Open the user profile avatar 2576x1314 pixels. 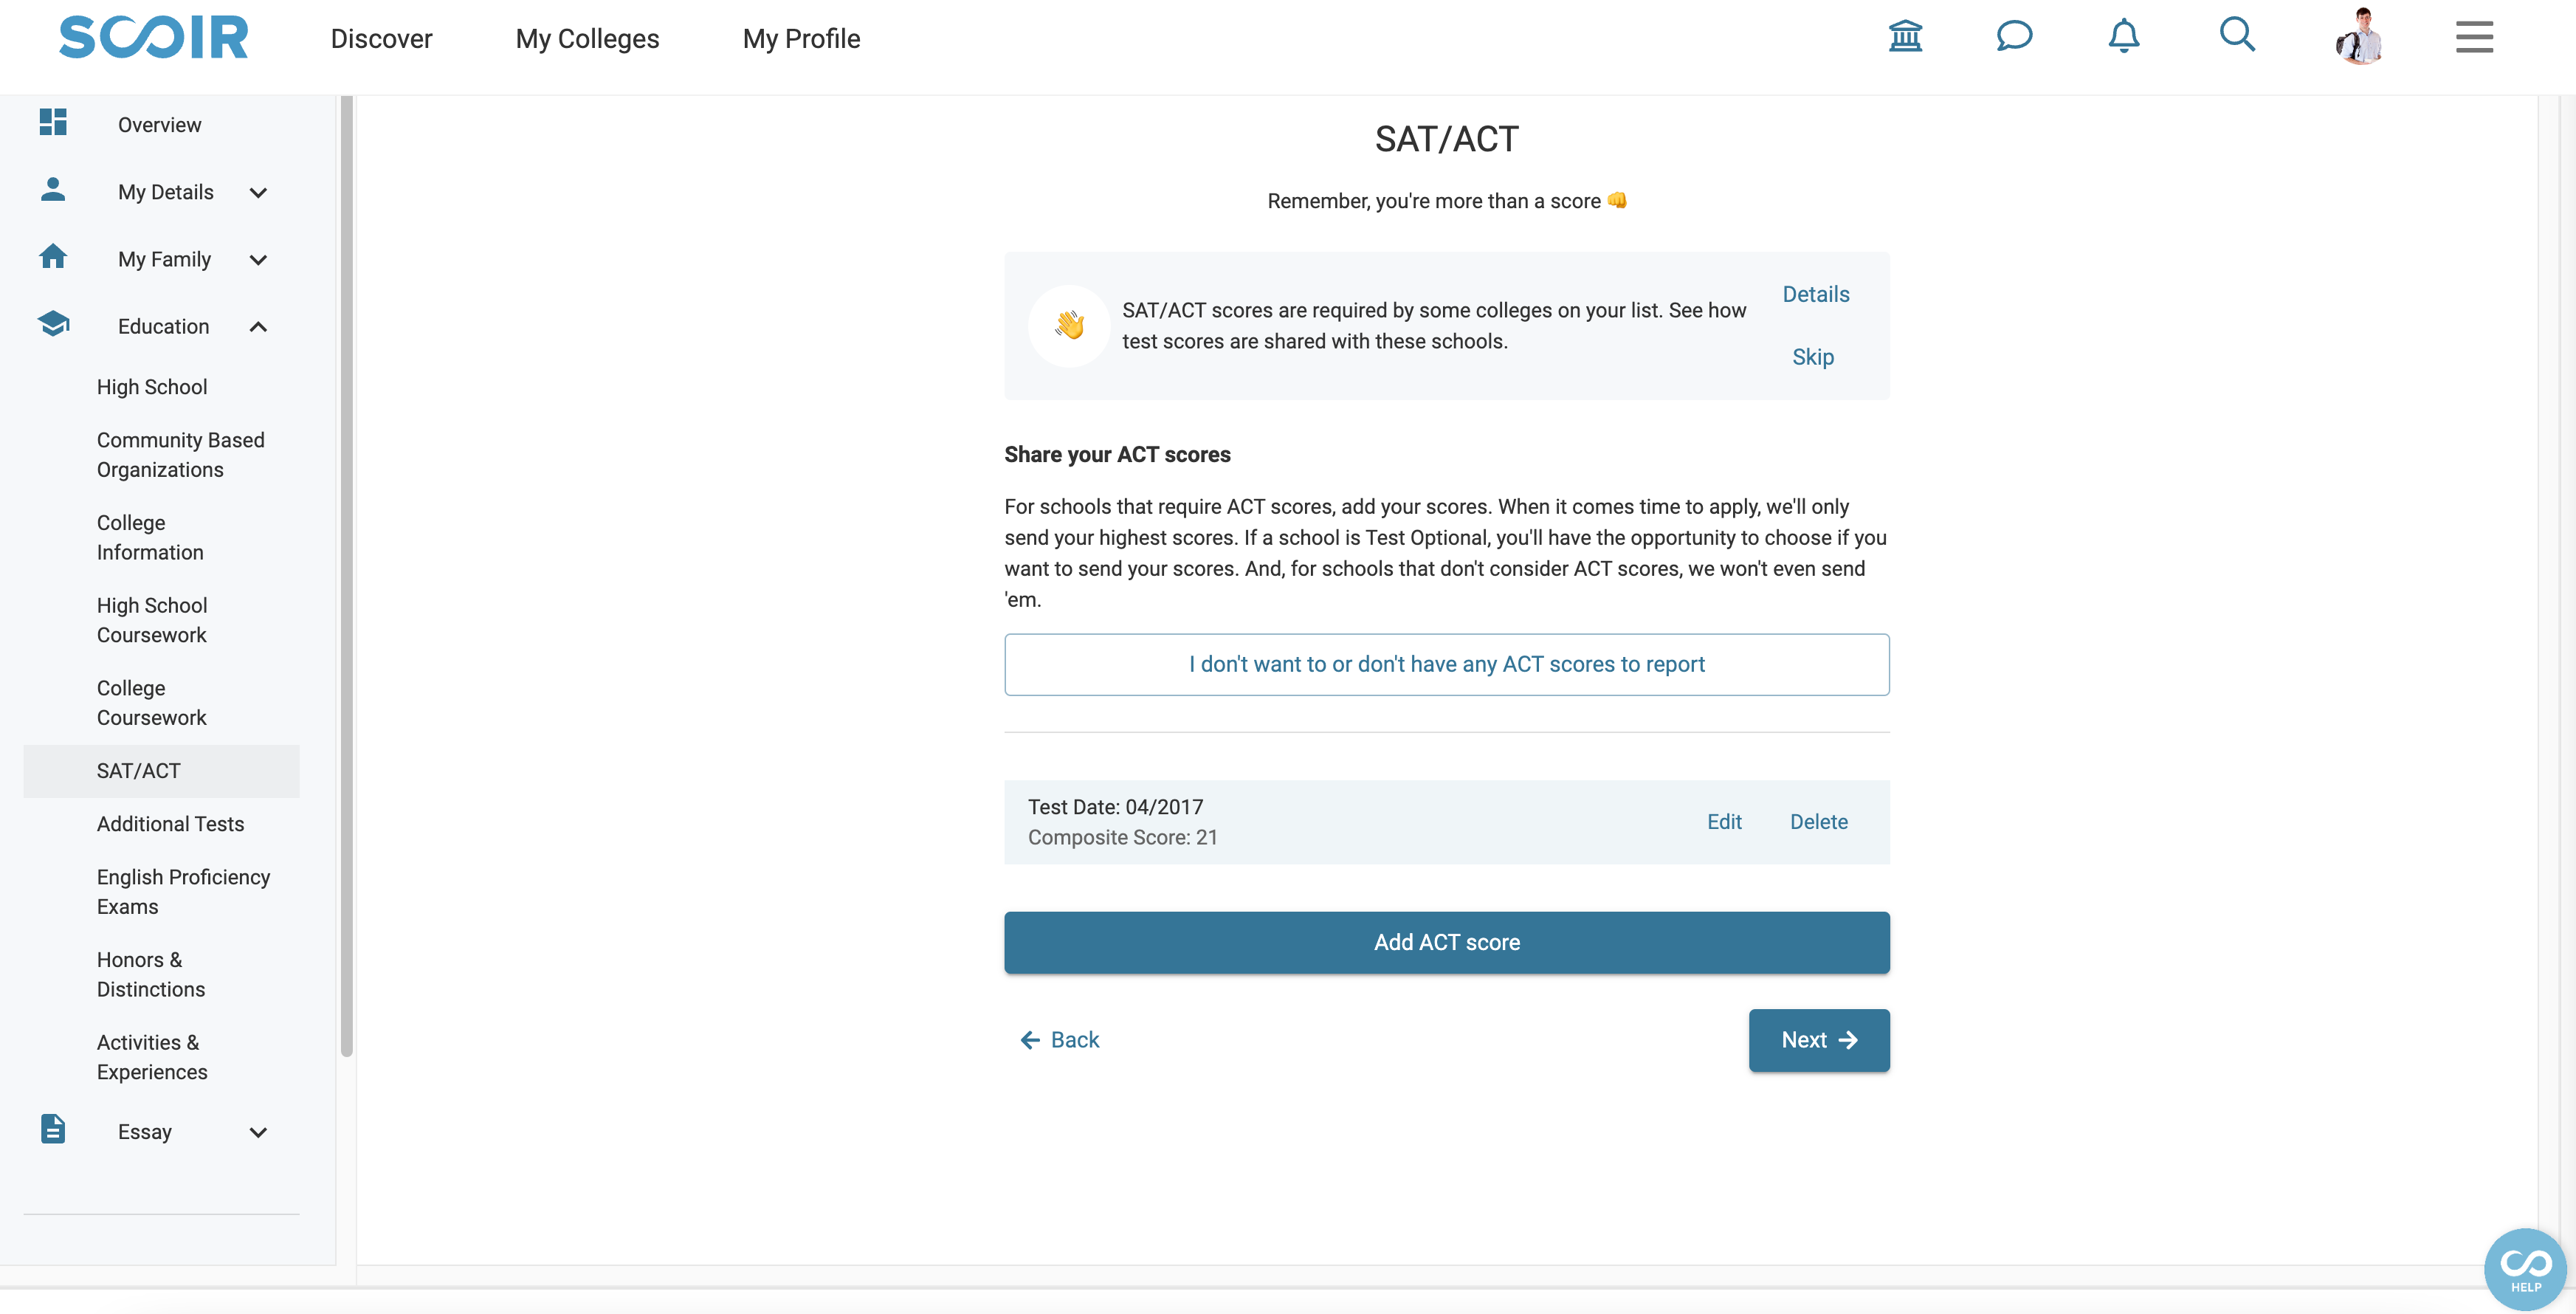point(2360,37)
